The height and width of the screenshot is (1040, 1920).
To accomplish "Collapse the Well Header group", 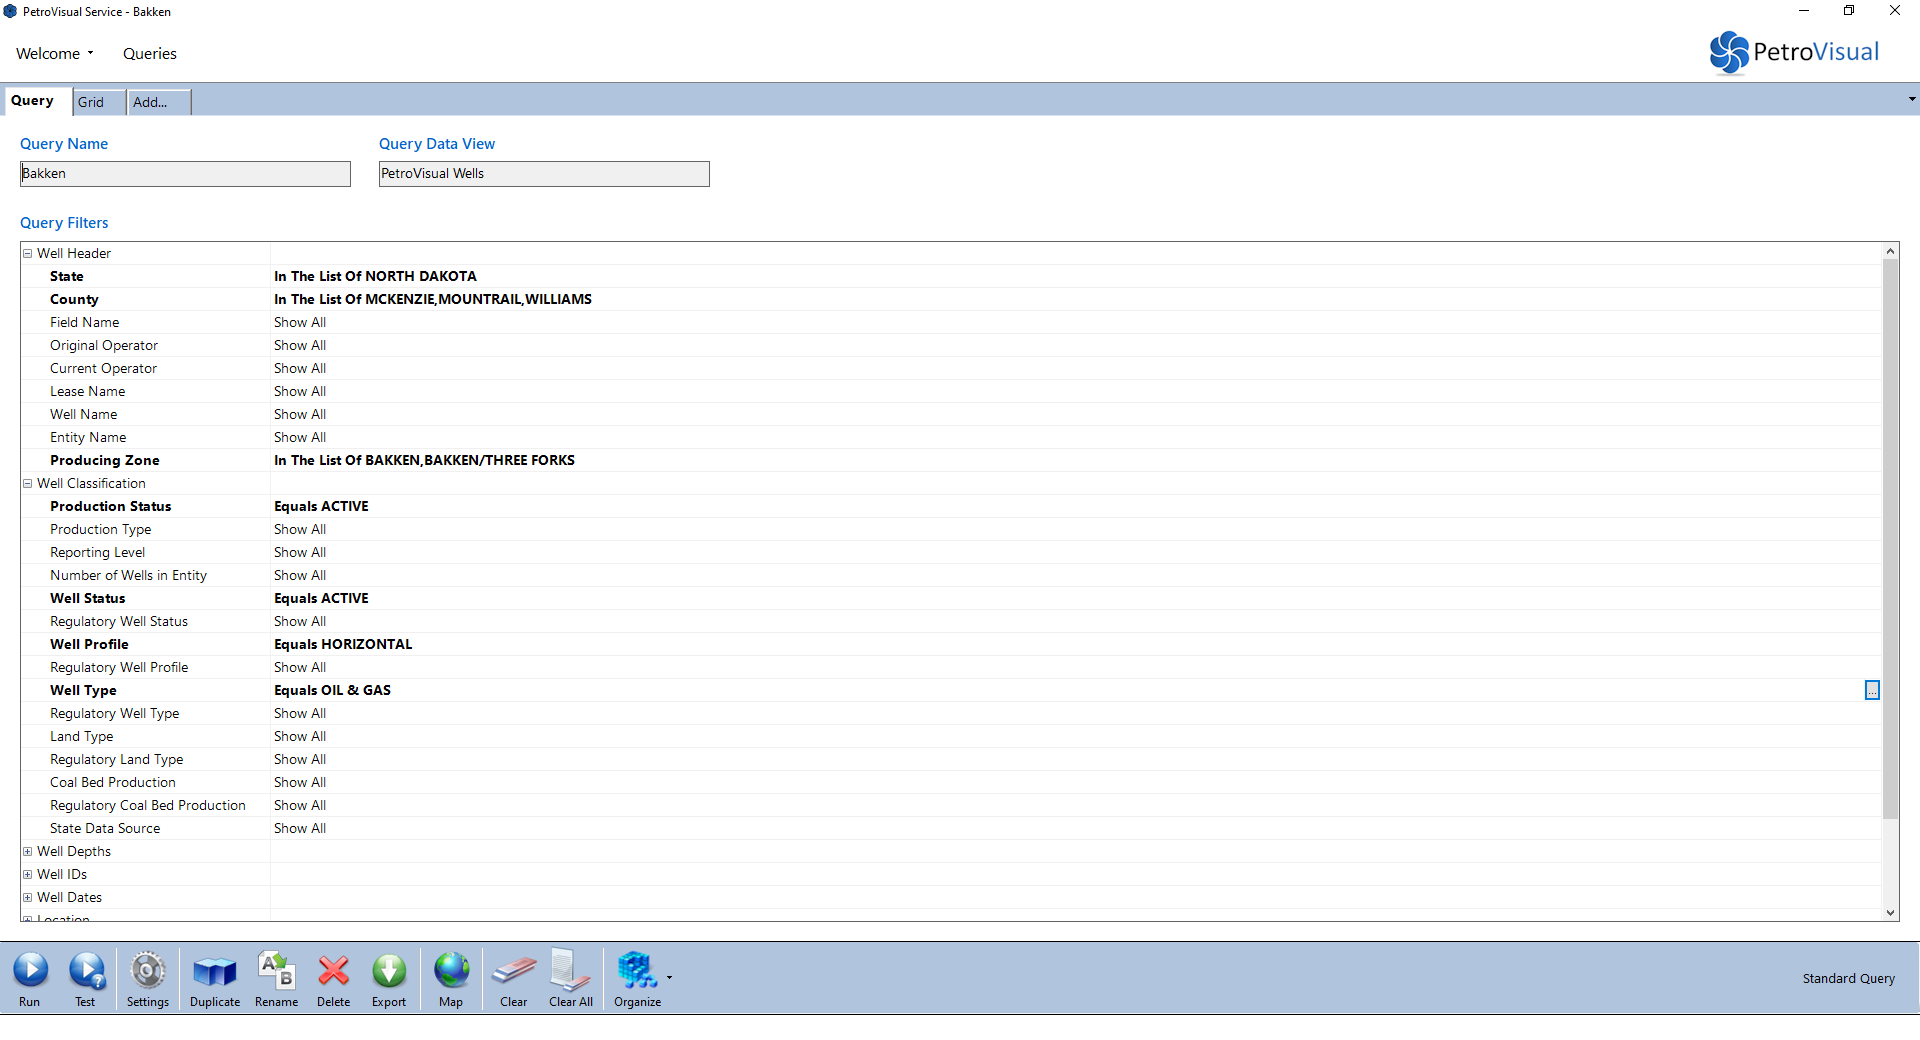I will (28, 254).
